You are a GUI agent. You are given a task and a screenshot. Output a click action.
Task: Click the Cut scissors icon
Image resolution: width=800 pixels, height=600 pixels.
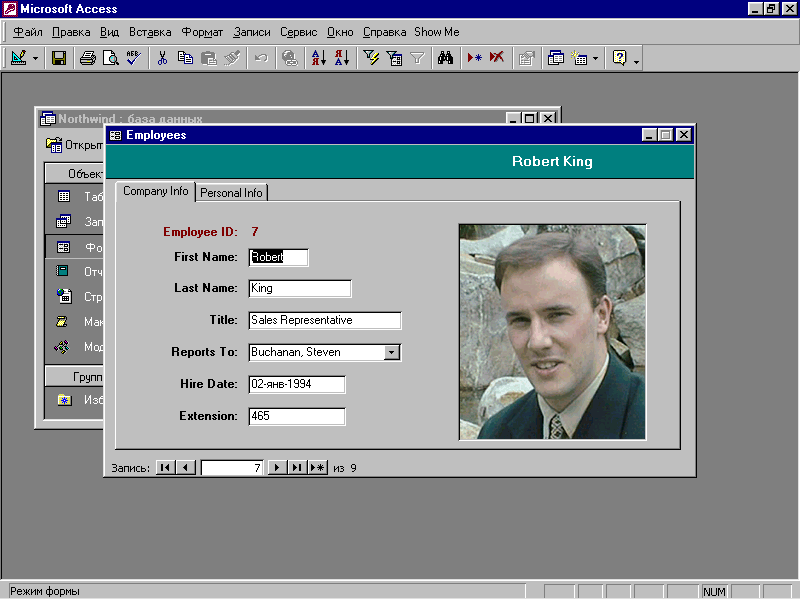point(162,58)
